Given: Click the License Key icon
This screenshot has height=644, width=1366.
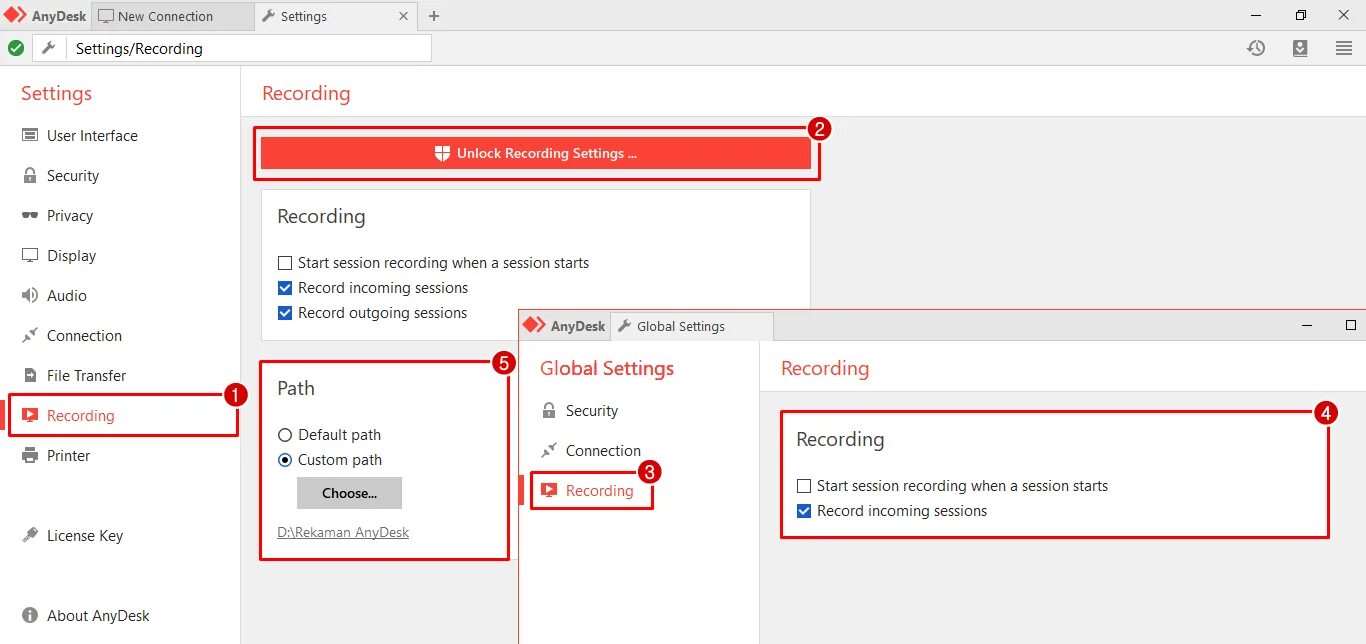Looking at the screenshot, I should [x=30, y=536].
